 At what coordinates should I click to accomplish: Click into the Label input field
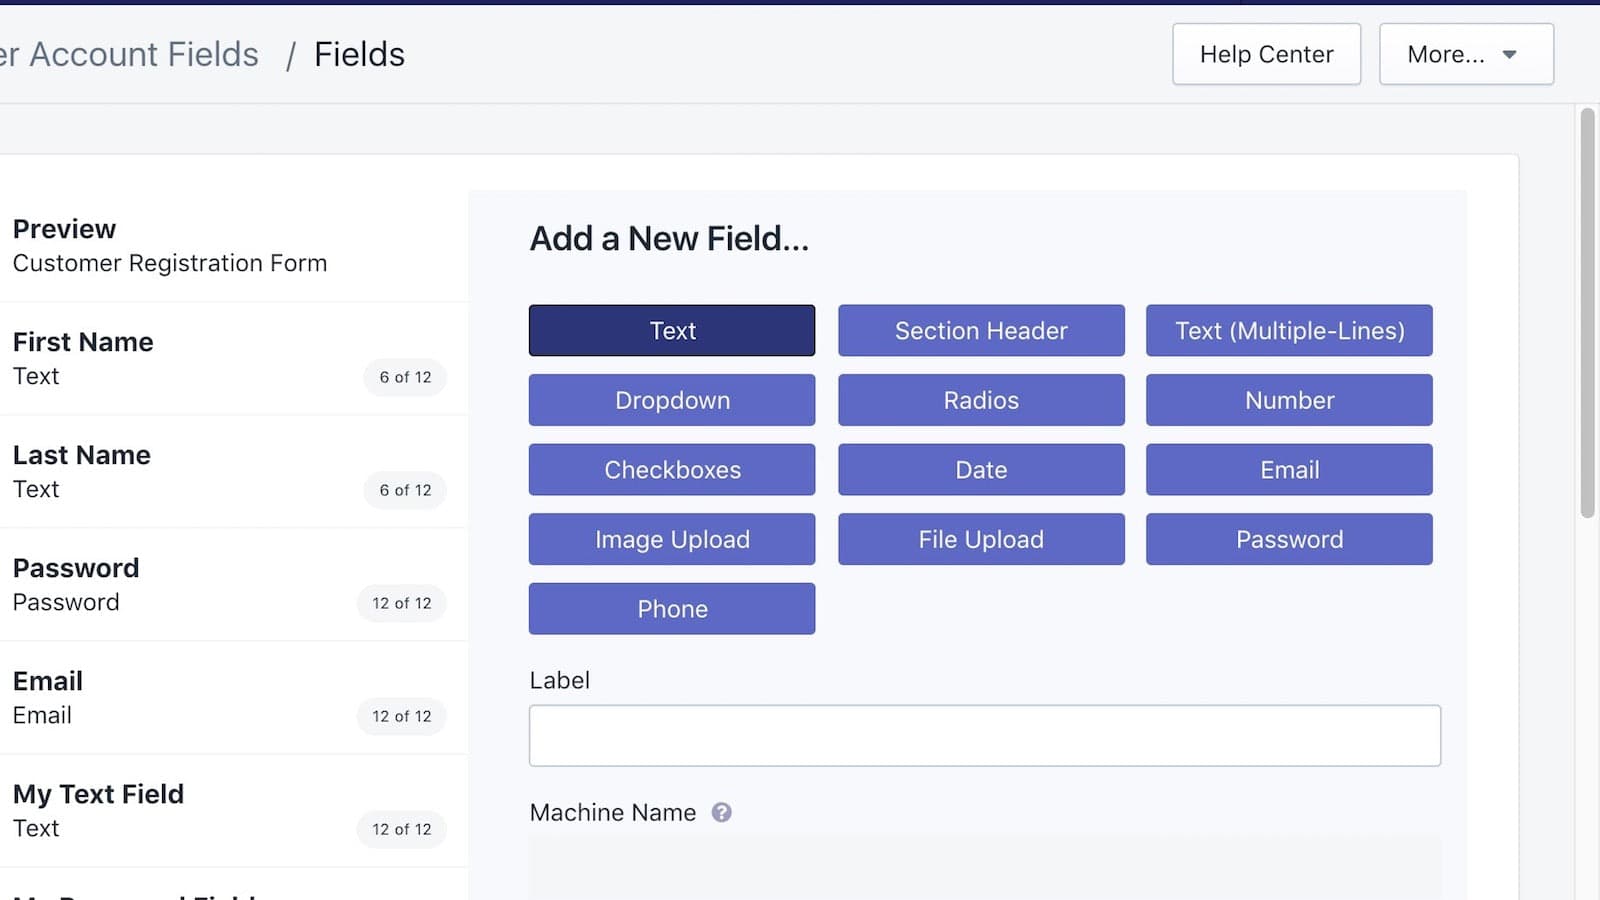984,735
